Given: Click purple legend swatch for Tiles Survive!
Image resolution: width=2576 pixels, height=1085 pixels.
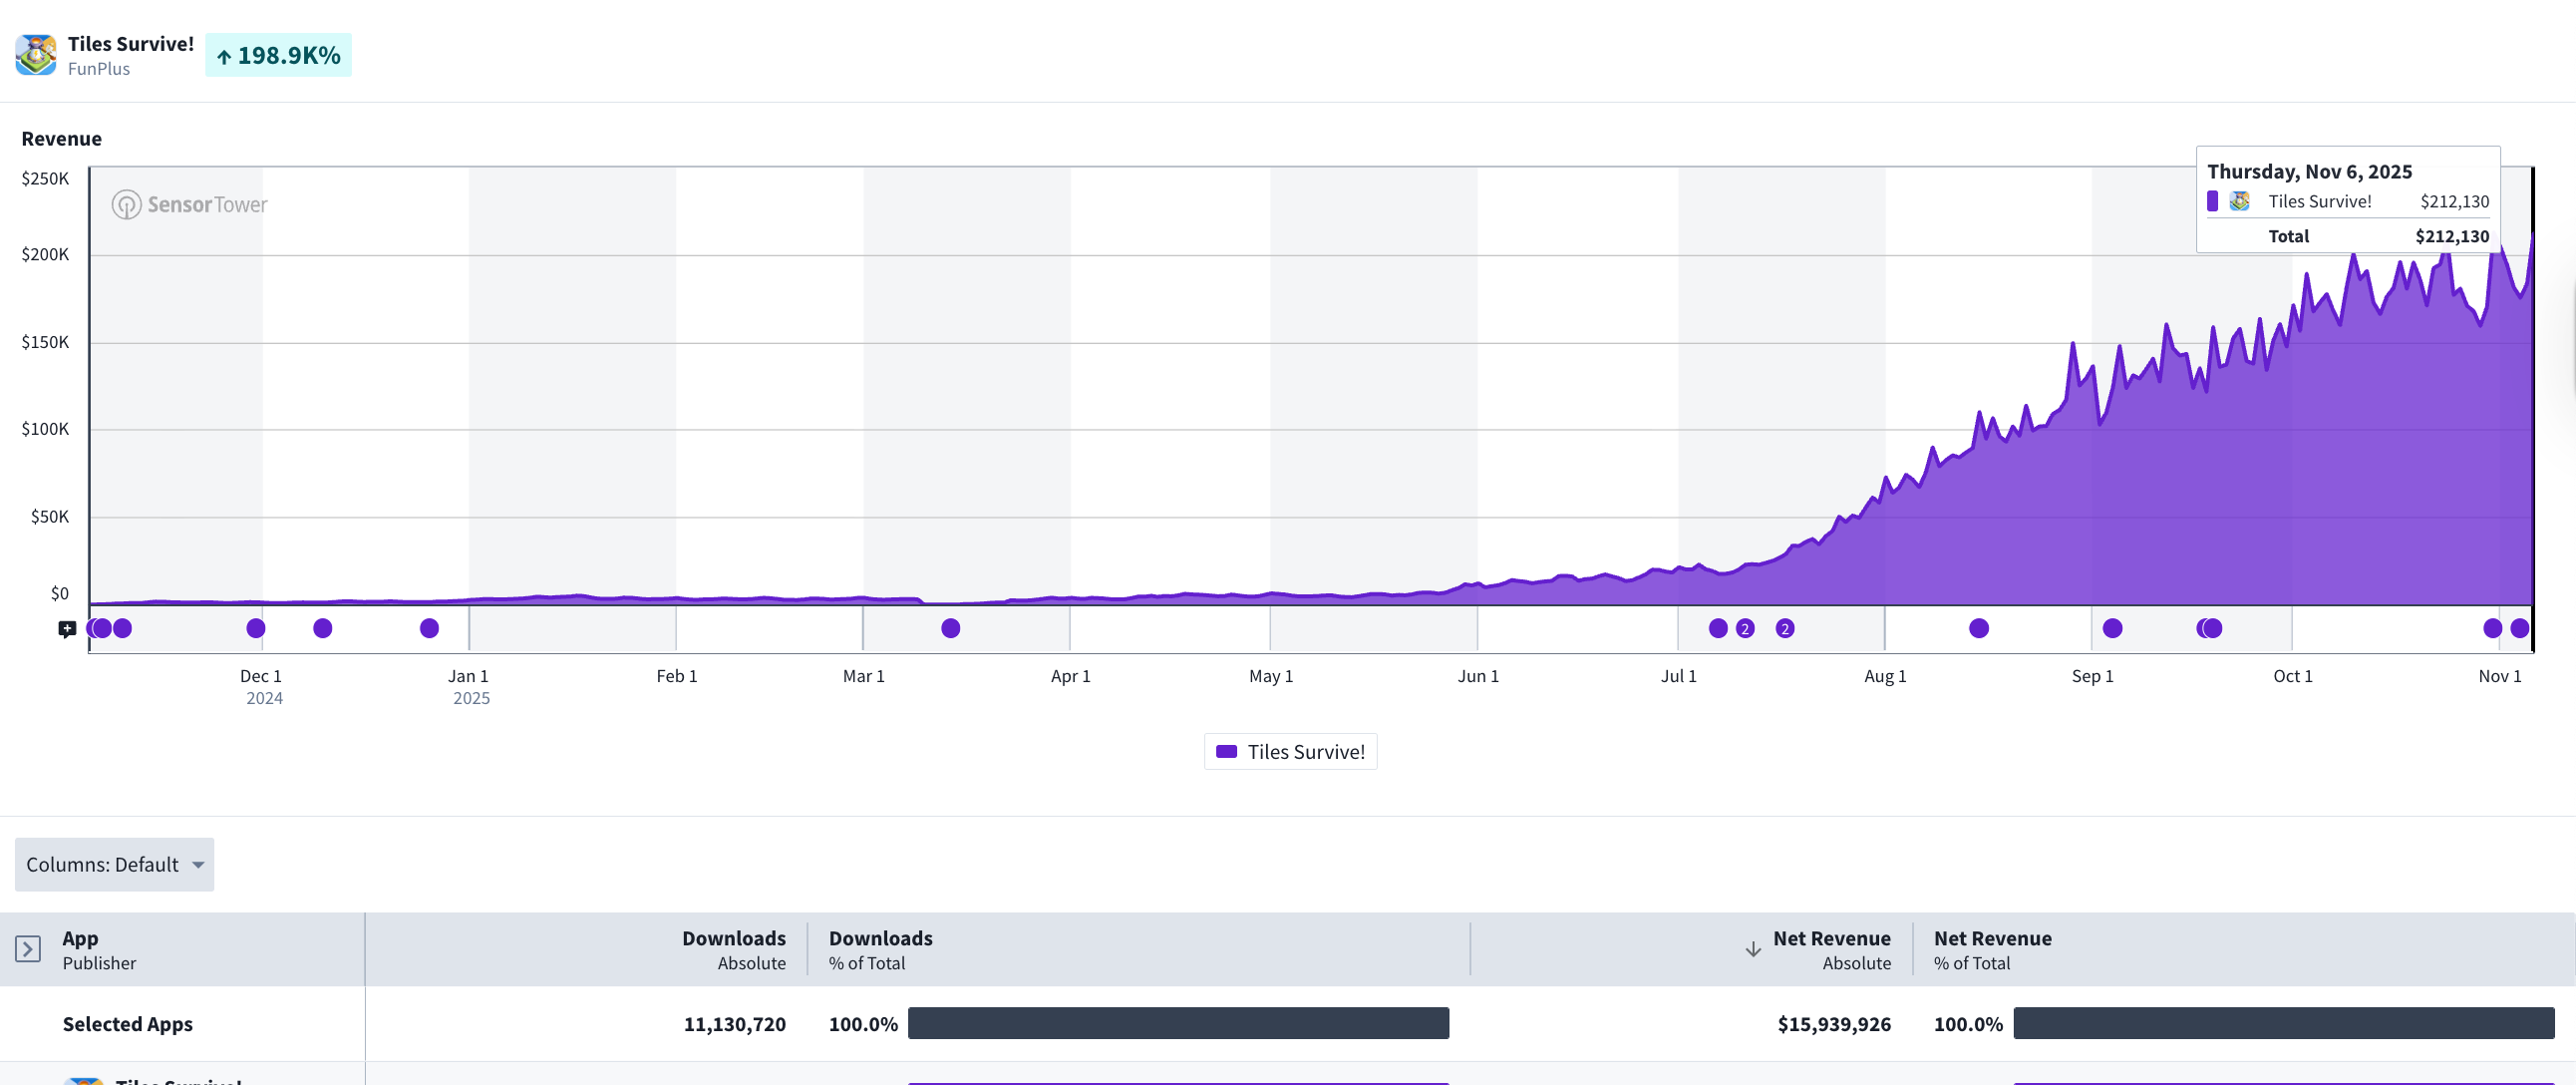Looking at the screenshot, I should (x=1227, y=752).
